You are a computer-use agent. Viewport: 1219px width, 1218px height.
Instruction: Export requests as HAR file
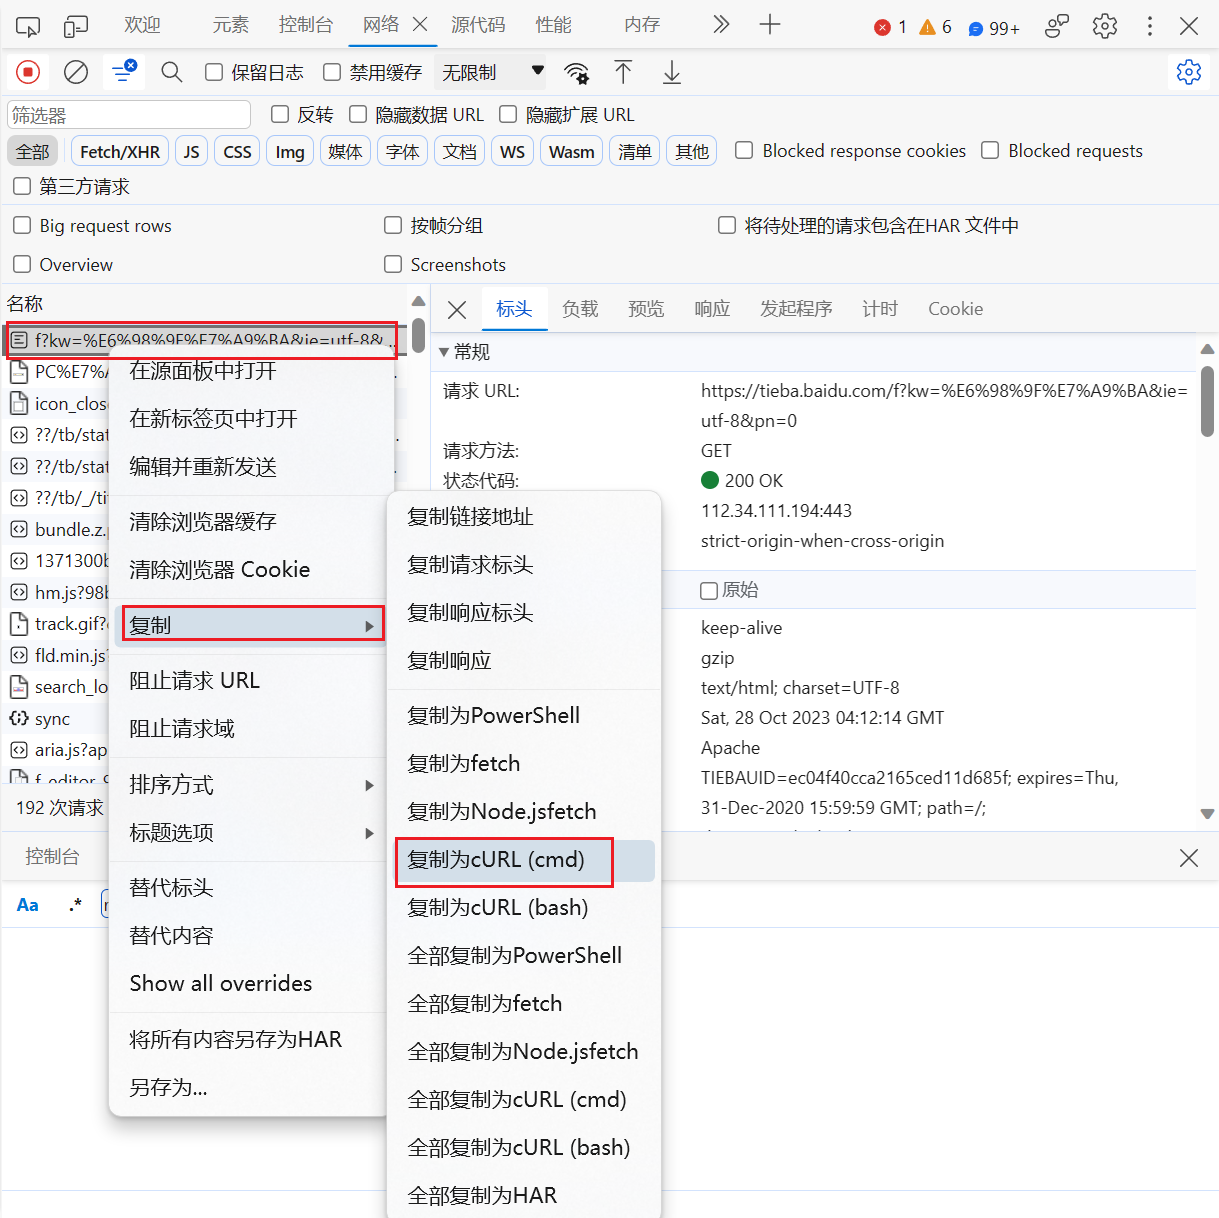(671, 71)
